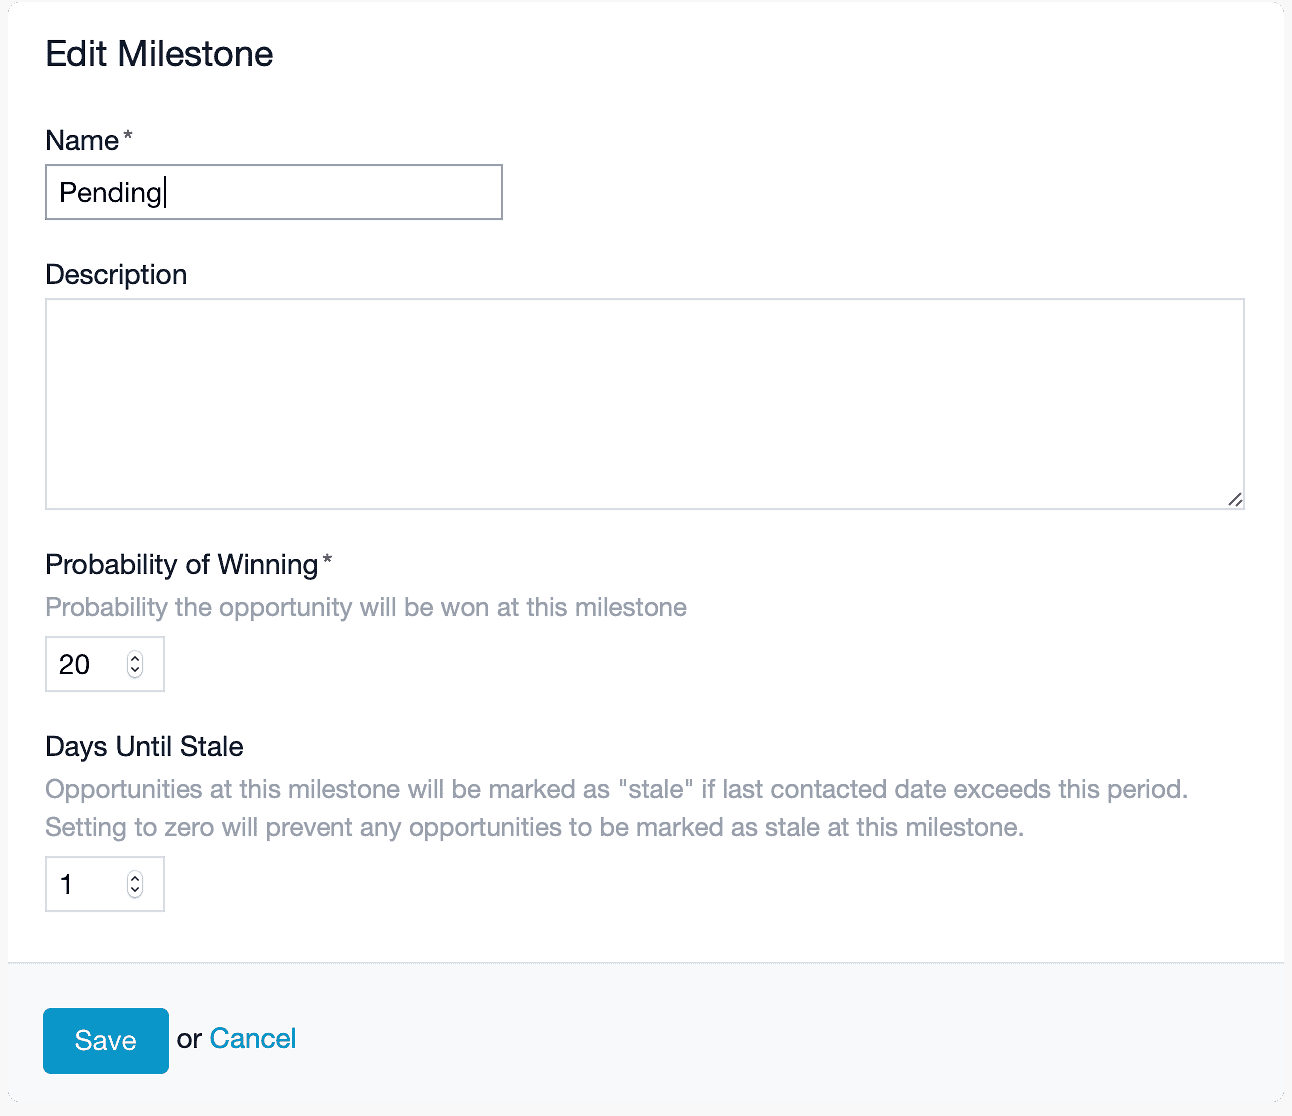
Task: Decrease Probability of Winning with down arrow
Action: click(x=135, y=671)
